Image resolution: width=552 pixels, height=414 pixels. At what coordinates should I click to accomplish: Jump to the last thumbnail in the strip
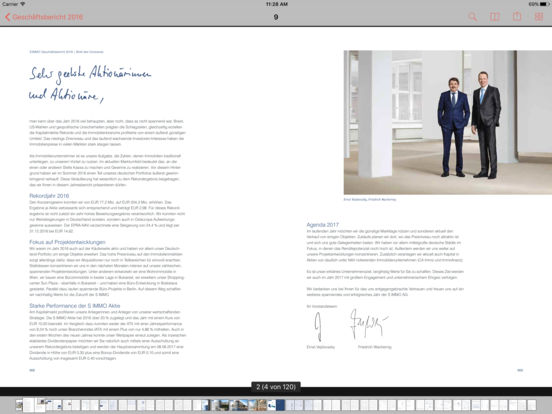(x=532, y=405)
